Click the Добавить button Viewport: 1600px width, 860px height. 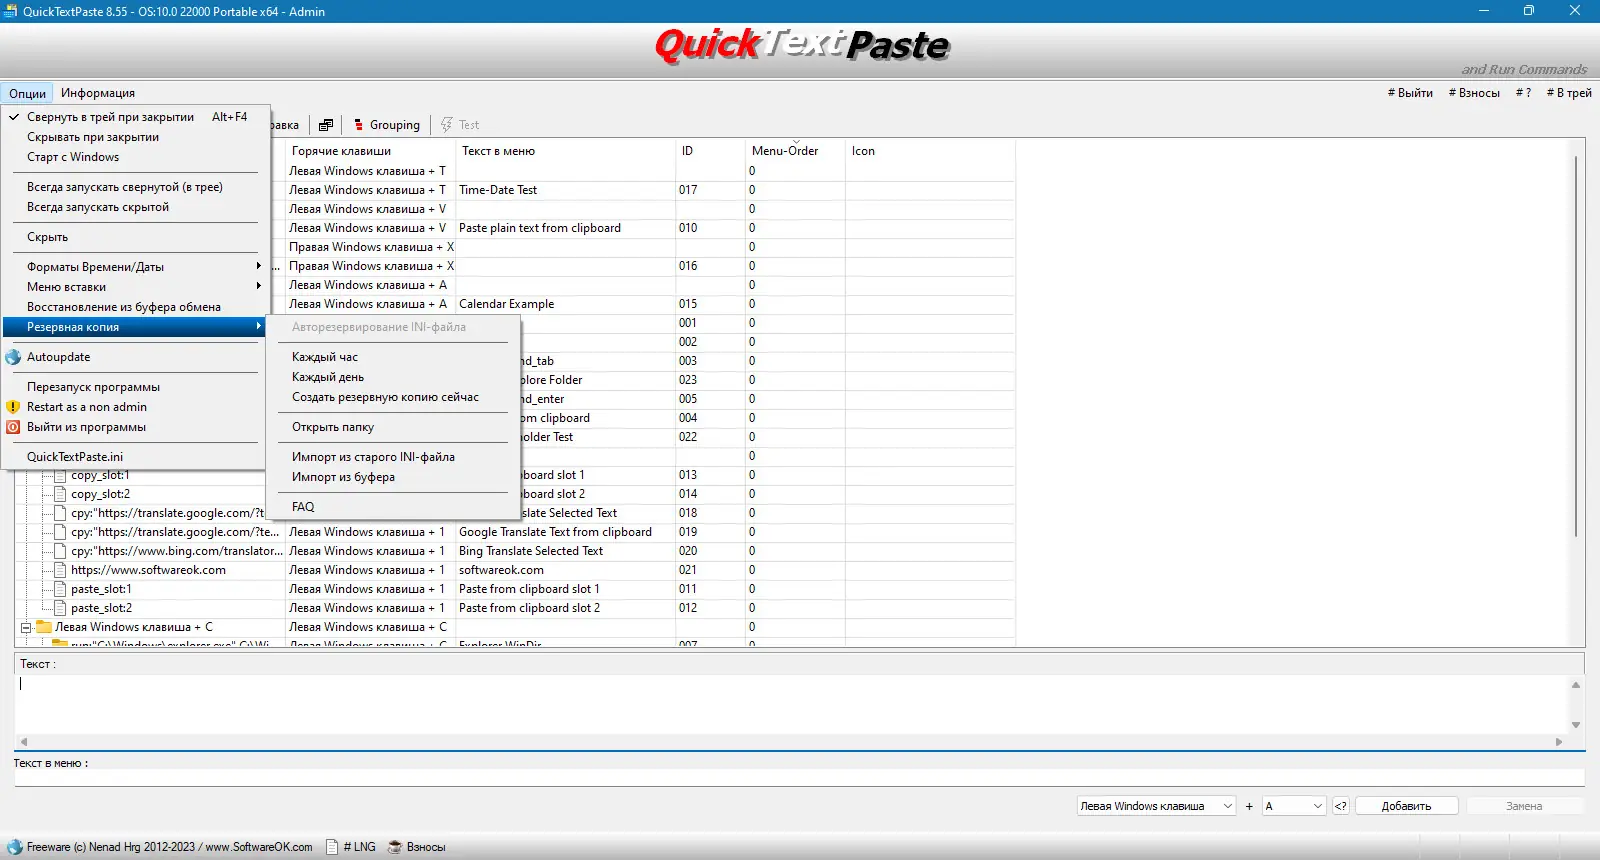coord(1406,806)
